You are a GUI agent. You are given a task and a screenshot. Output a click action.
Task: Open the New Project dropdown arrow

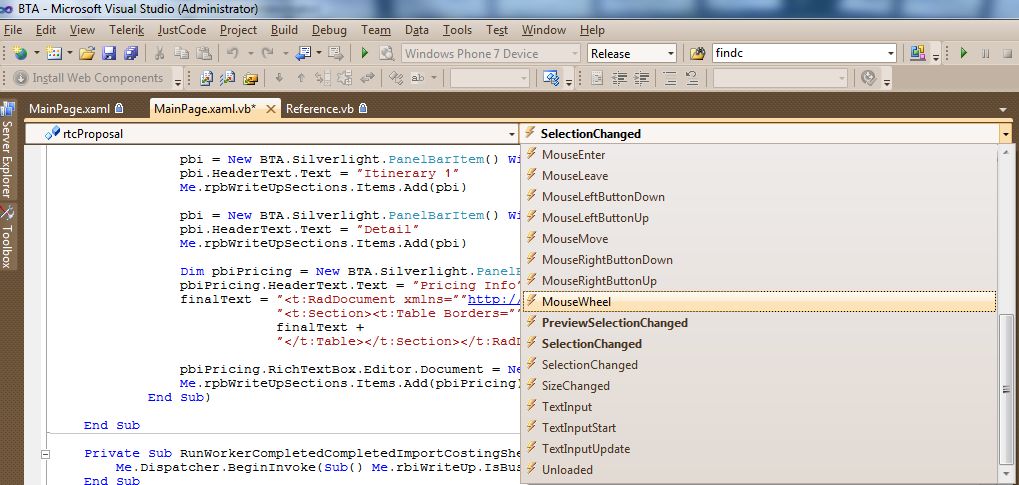click(x=36, y=53)
